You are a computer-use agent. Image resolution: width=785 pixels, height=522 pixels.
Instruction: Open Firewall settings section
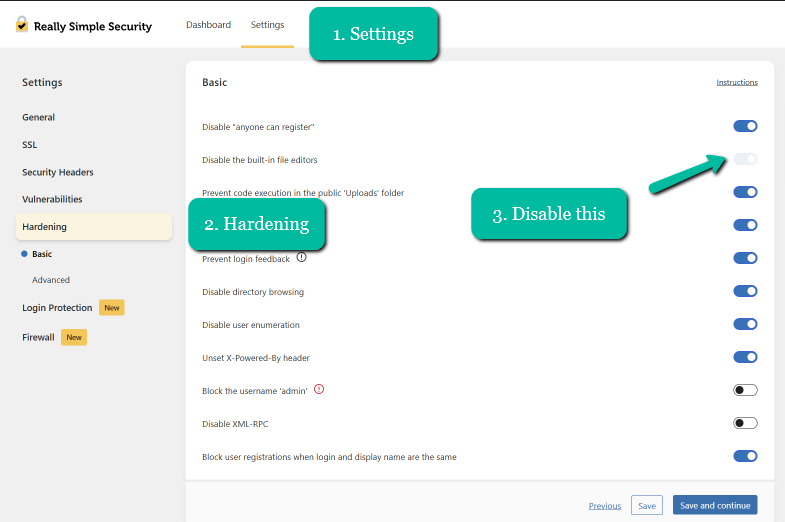click(x=38, y=337)
